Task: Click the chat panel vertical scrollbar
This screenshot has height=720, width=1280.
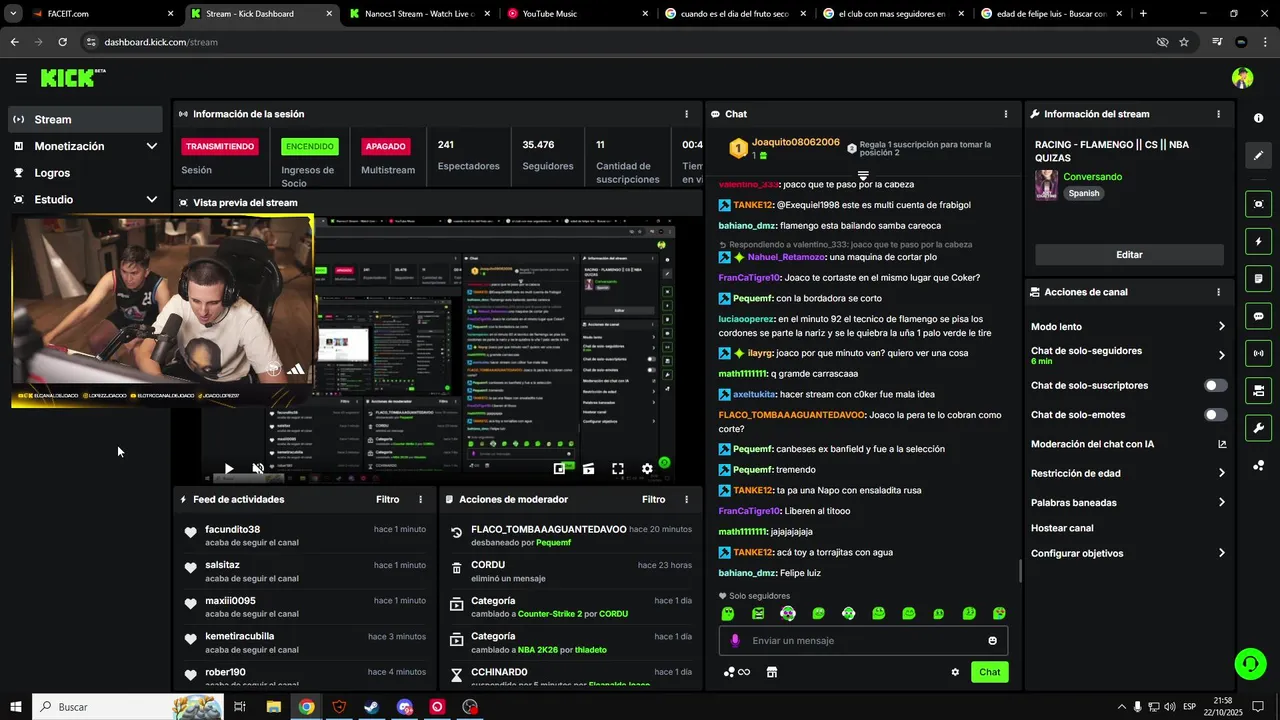Action: (x=1020, y=570)
